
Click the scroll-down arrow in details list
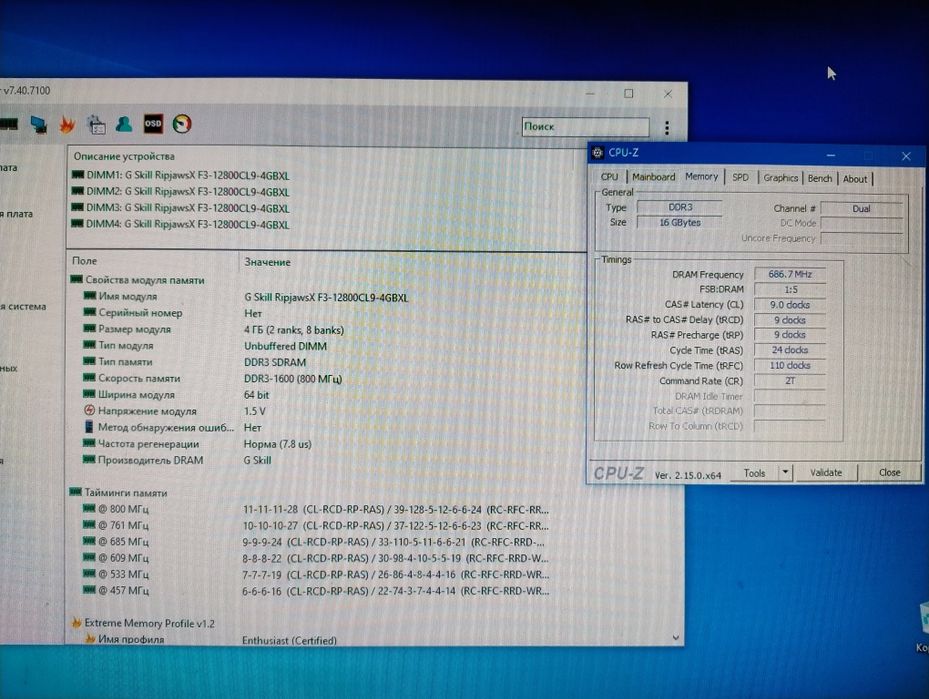coord(676,638)
